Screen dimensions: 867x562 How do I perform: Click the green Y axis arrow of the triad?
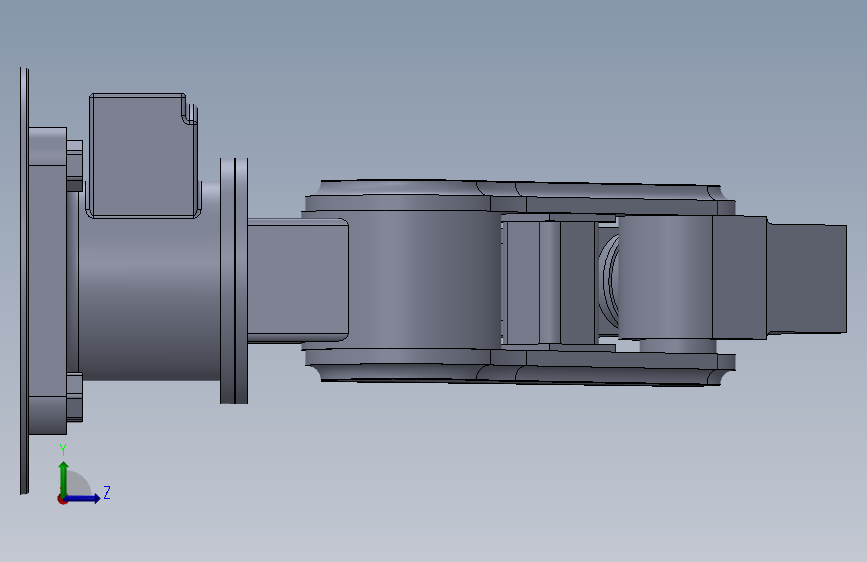coord(64,479)
